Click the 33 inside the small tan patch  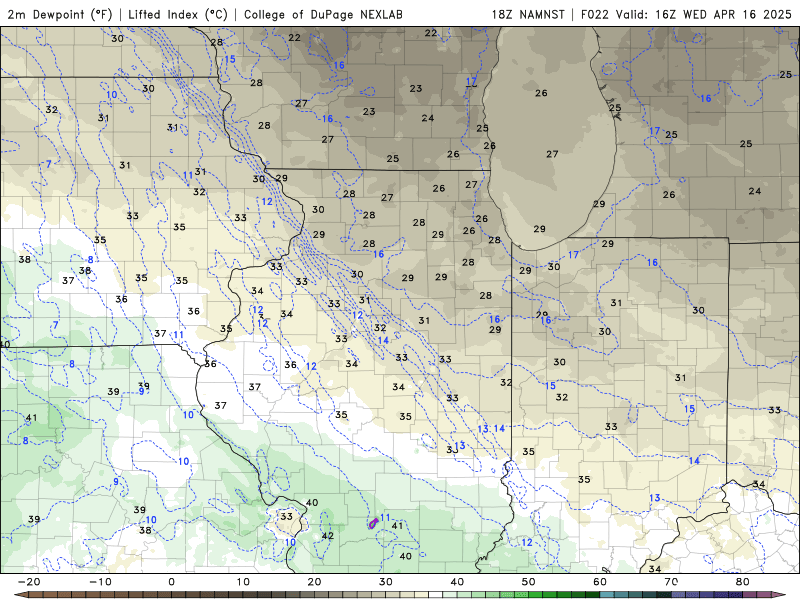[287, 516]
